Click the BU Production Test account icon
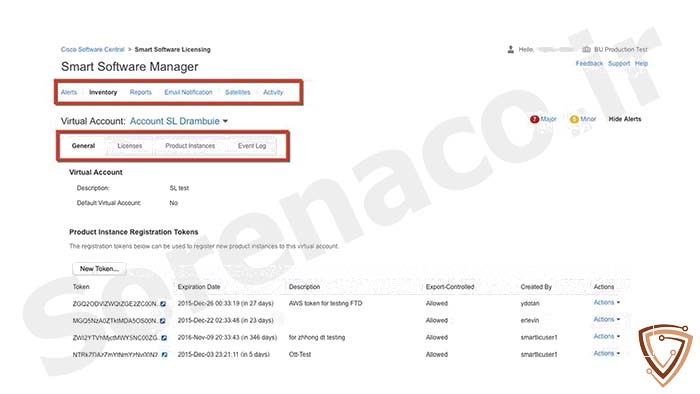 (x=587, y=50)
